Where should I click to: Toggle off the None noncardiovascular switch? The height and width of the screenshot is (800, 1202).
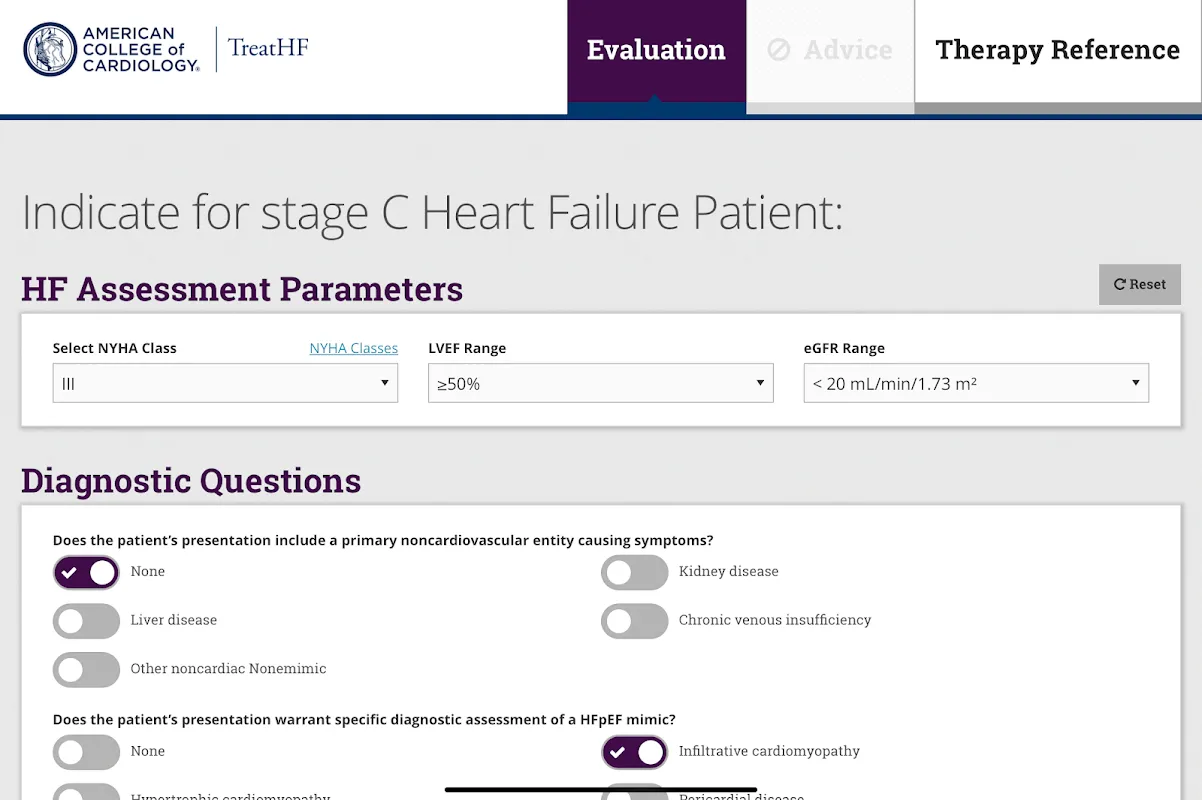[86, 572]
